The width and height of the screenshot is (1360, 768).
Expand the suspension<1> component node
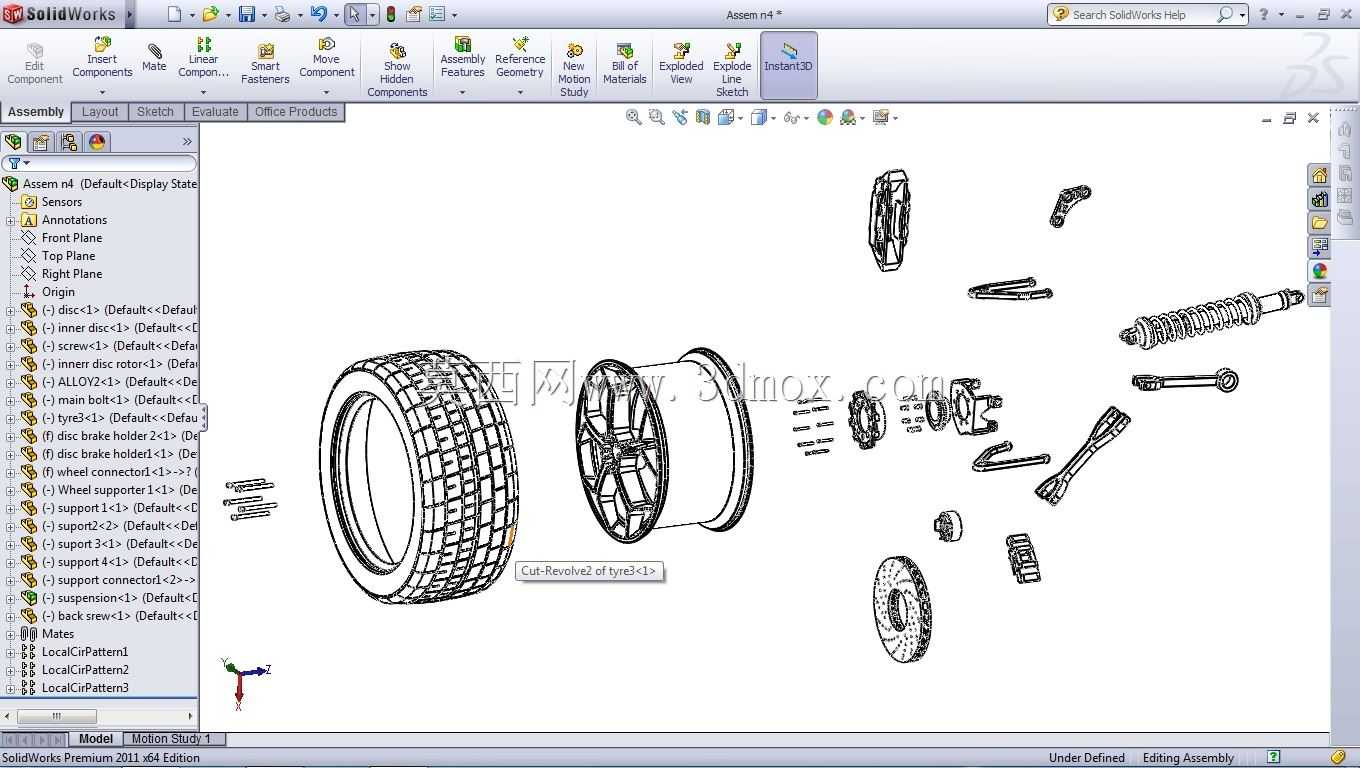[x=11, y=598]
